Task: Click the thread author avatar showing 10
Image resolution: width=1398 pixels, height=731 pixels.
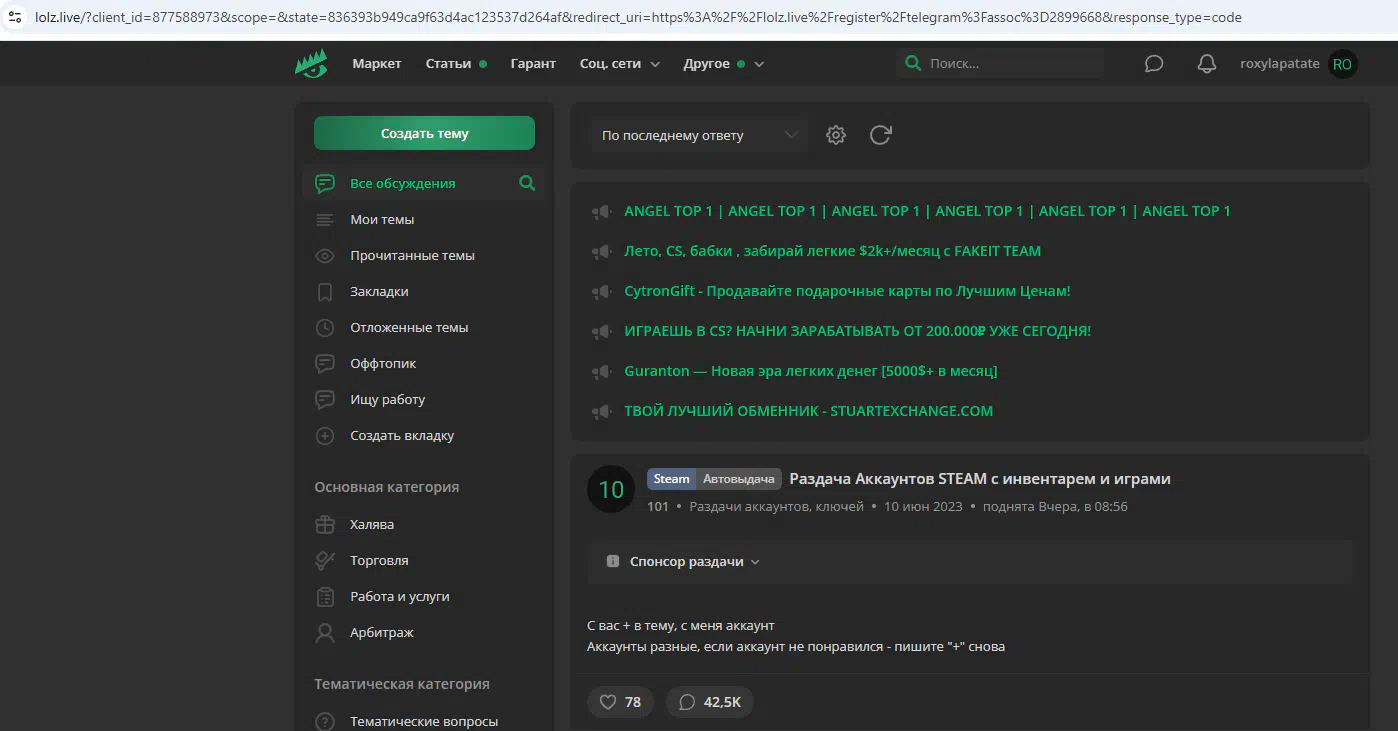Action: (x=611, y=489)
